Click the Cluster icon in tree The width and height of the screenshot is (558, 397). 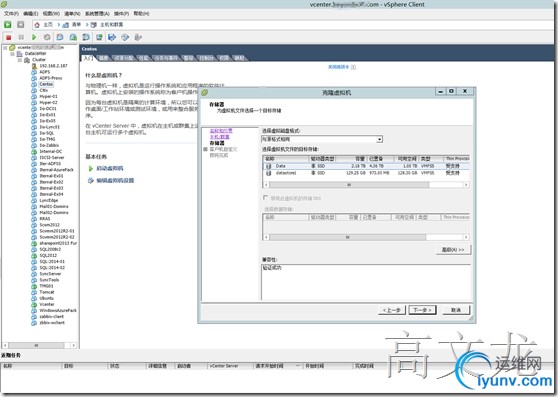tap(27, 60)
